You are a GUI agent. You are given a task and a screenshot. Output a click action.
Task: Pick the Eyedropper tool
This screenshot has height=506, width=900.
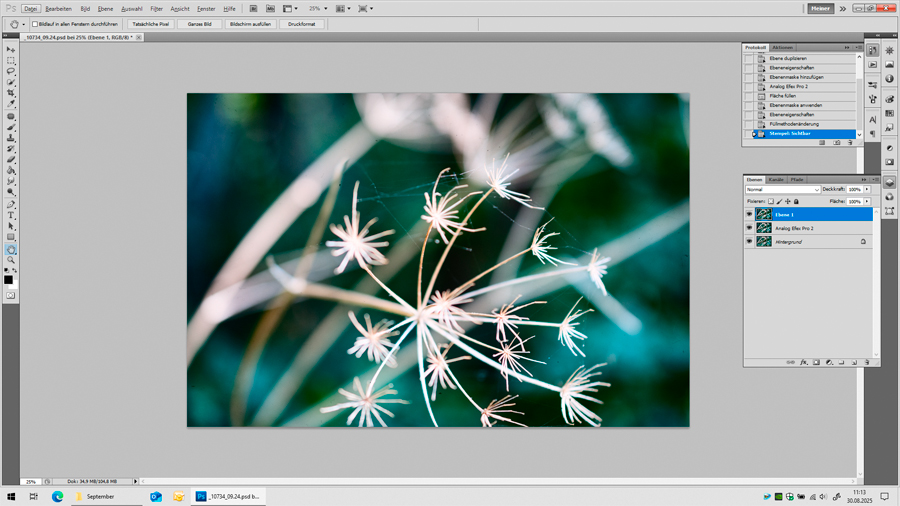(x=11, y=104)
